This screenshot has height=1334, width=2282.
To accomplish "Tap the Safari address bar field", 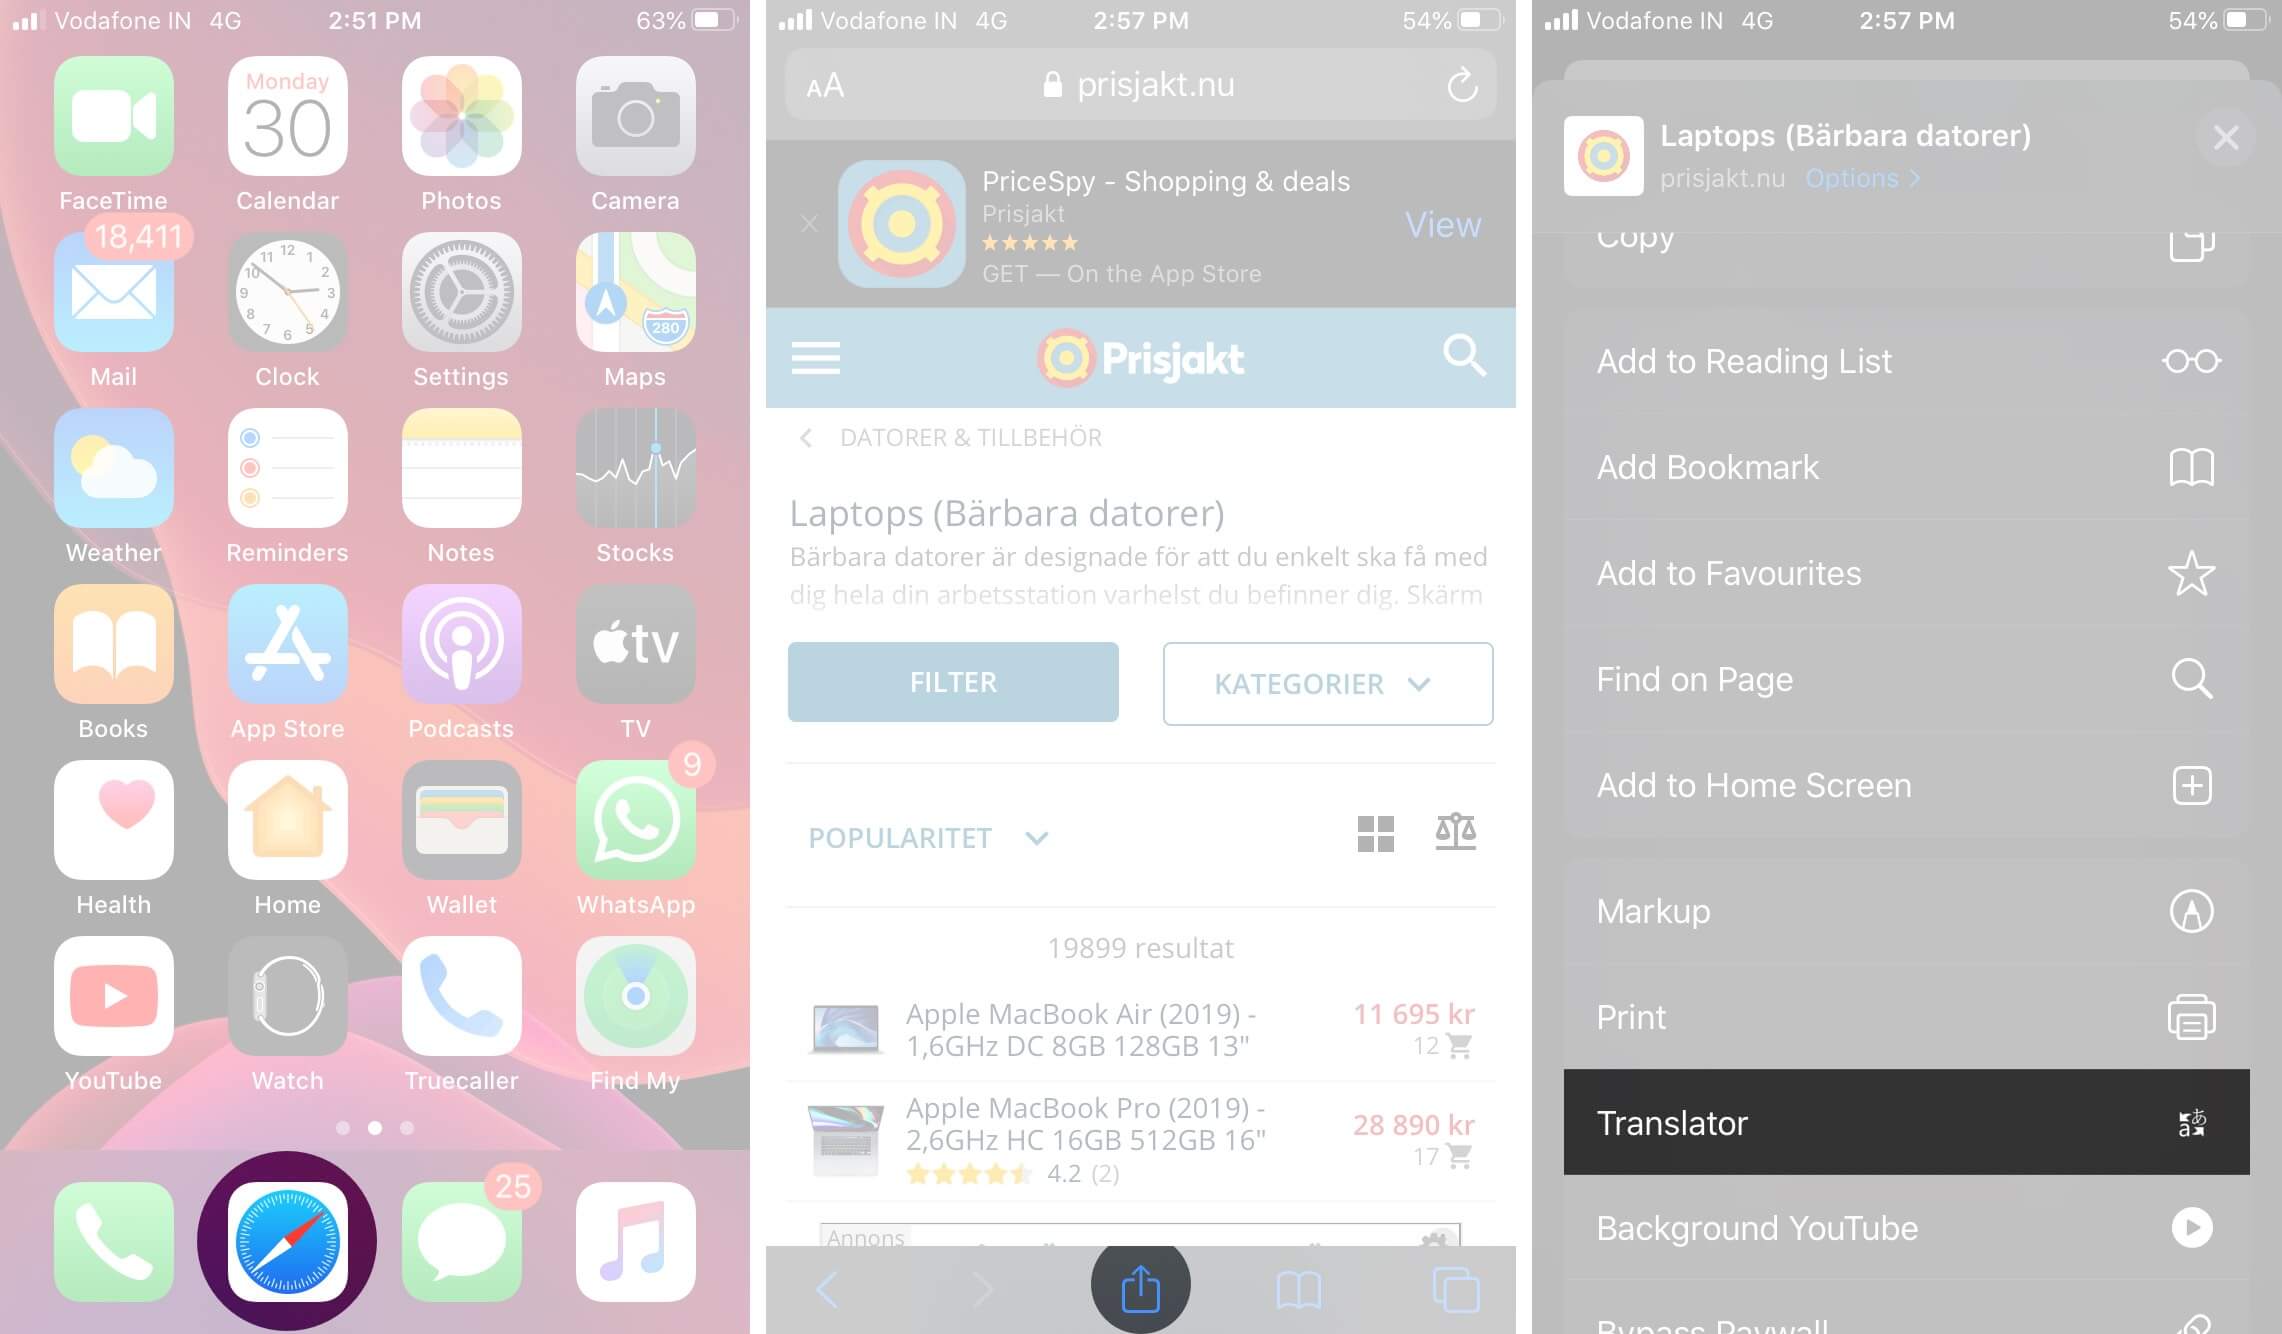I will tap(1139, 84).
